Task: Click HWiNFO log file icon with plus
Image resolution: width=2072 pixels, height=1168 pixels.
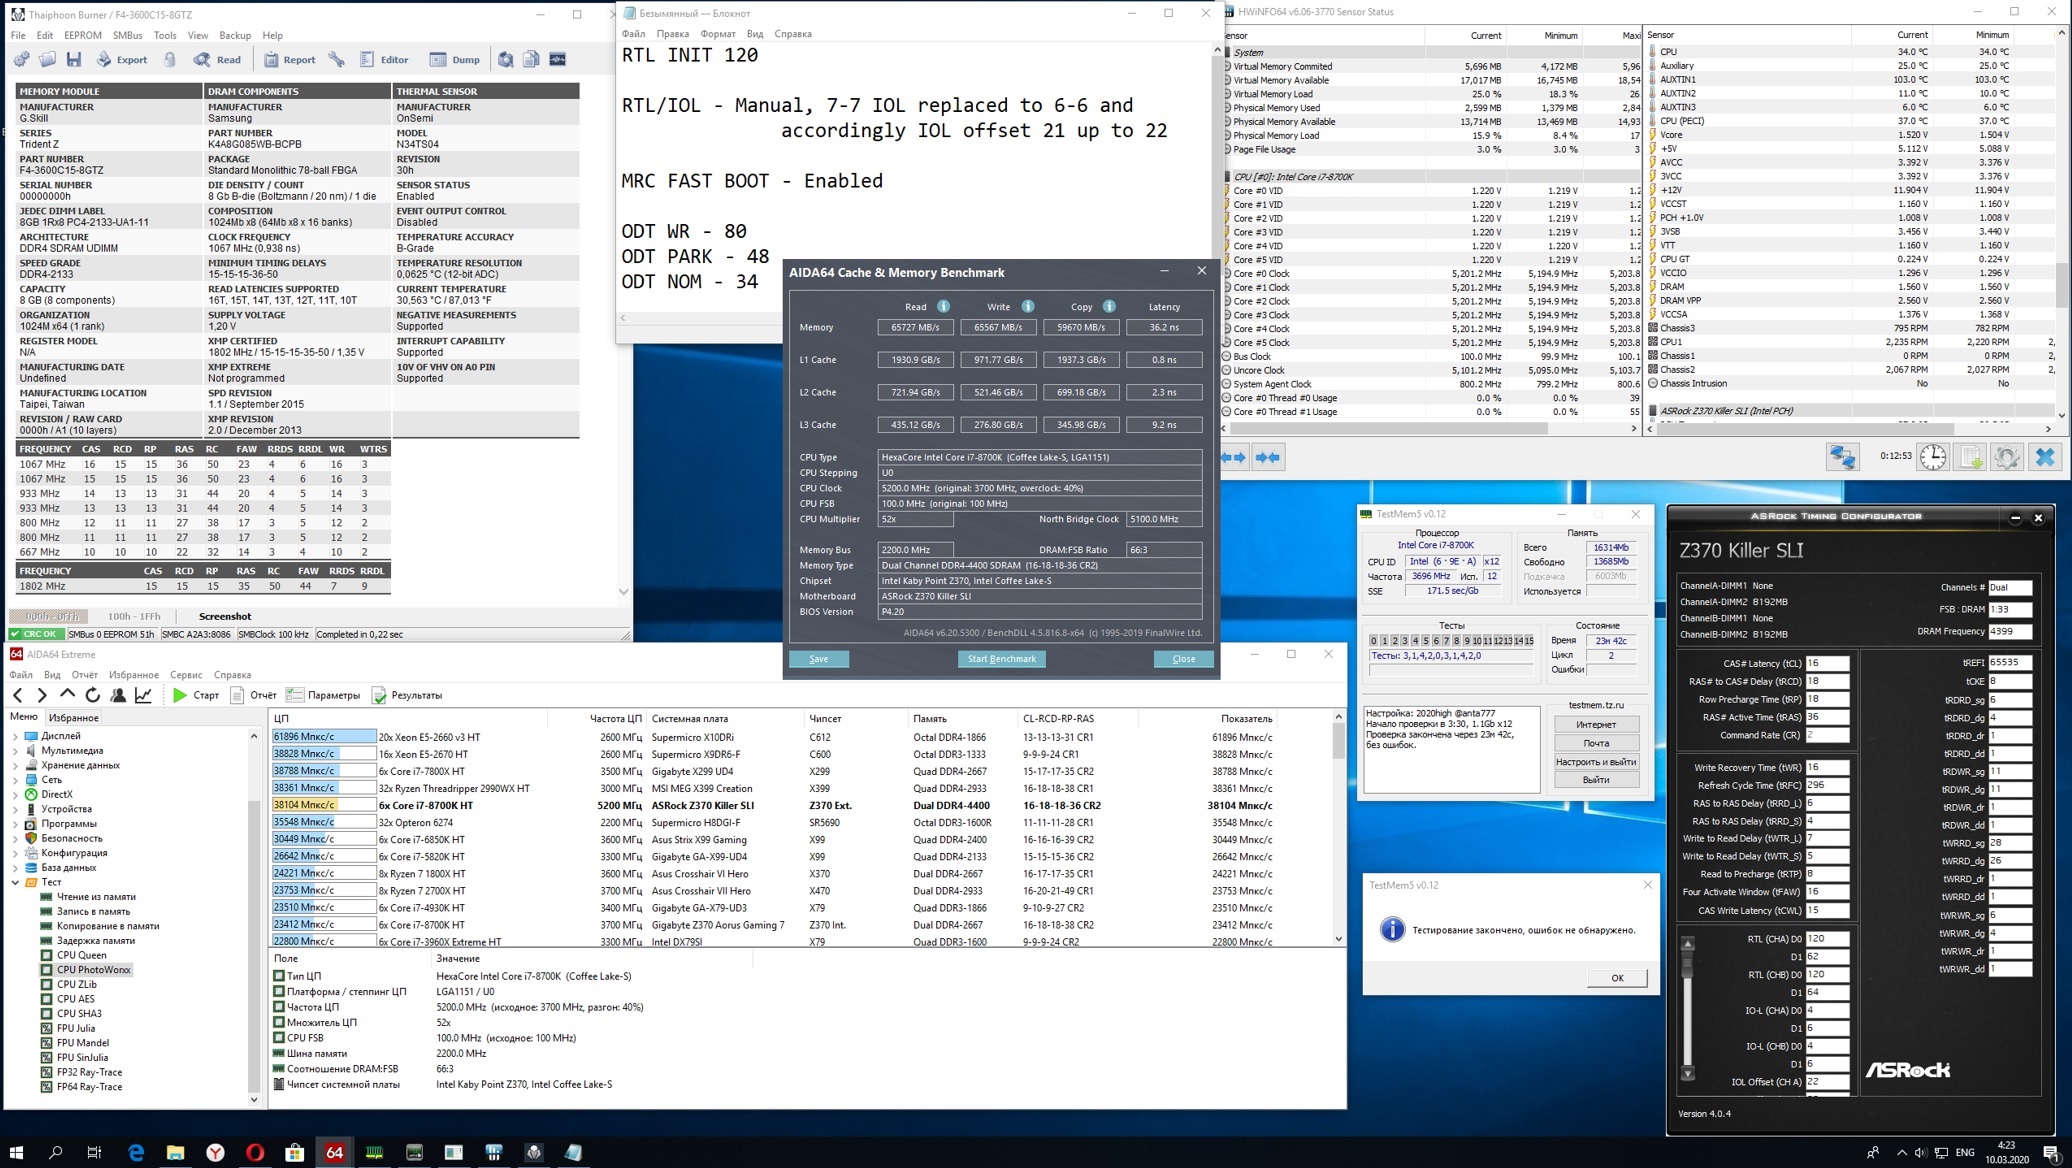Action: (1969, 457)
